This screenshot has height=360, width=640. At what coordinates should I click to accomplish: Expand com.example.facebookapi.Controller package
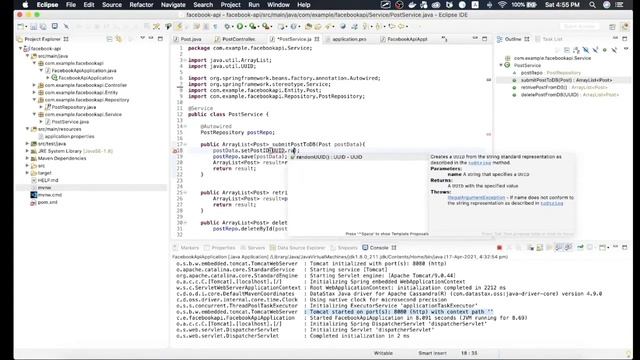tap(34, 85)
